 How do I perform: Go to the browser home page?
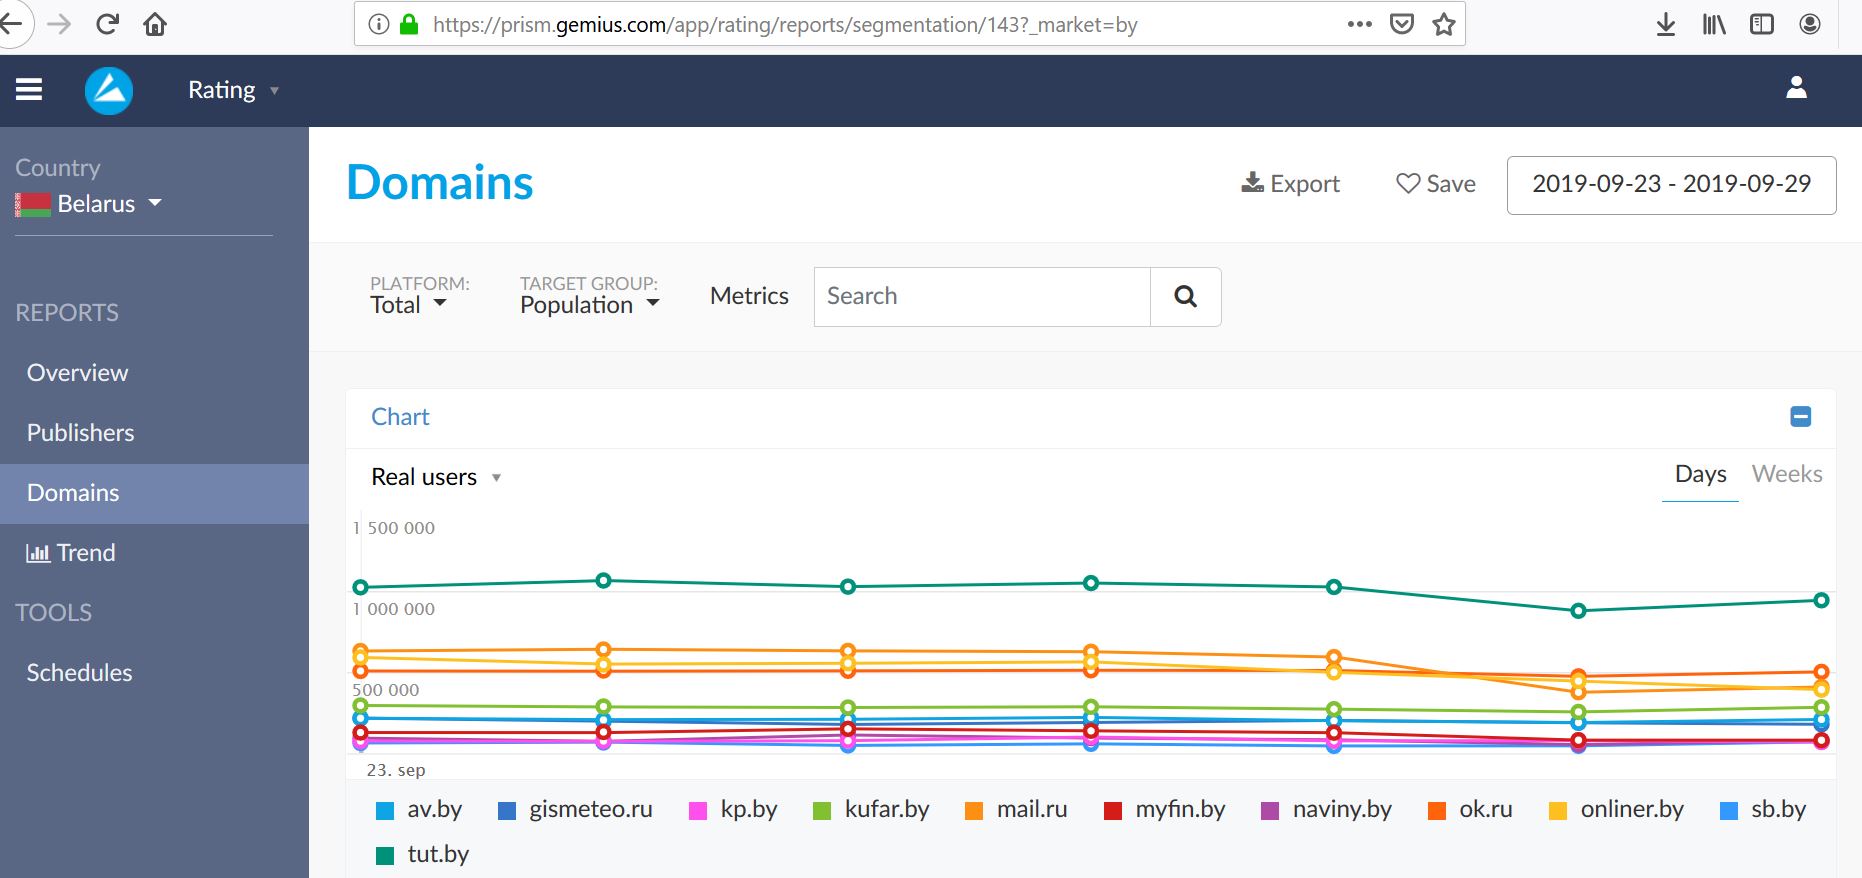pos(155,24)
